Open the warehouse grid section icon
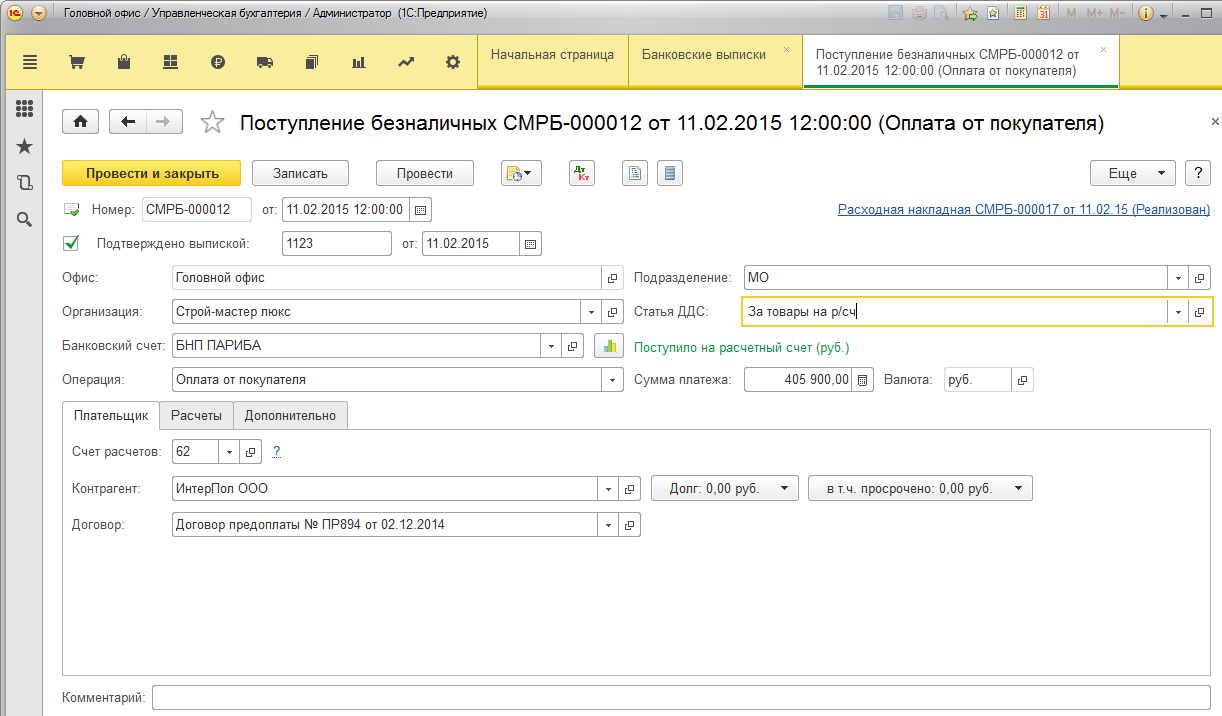Screen dimensions: 1222x716 click(x=170, y=62)
